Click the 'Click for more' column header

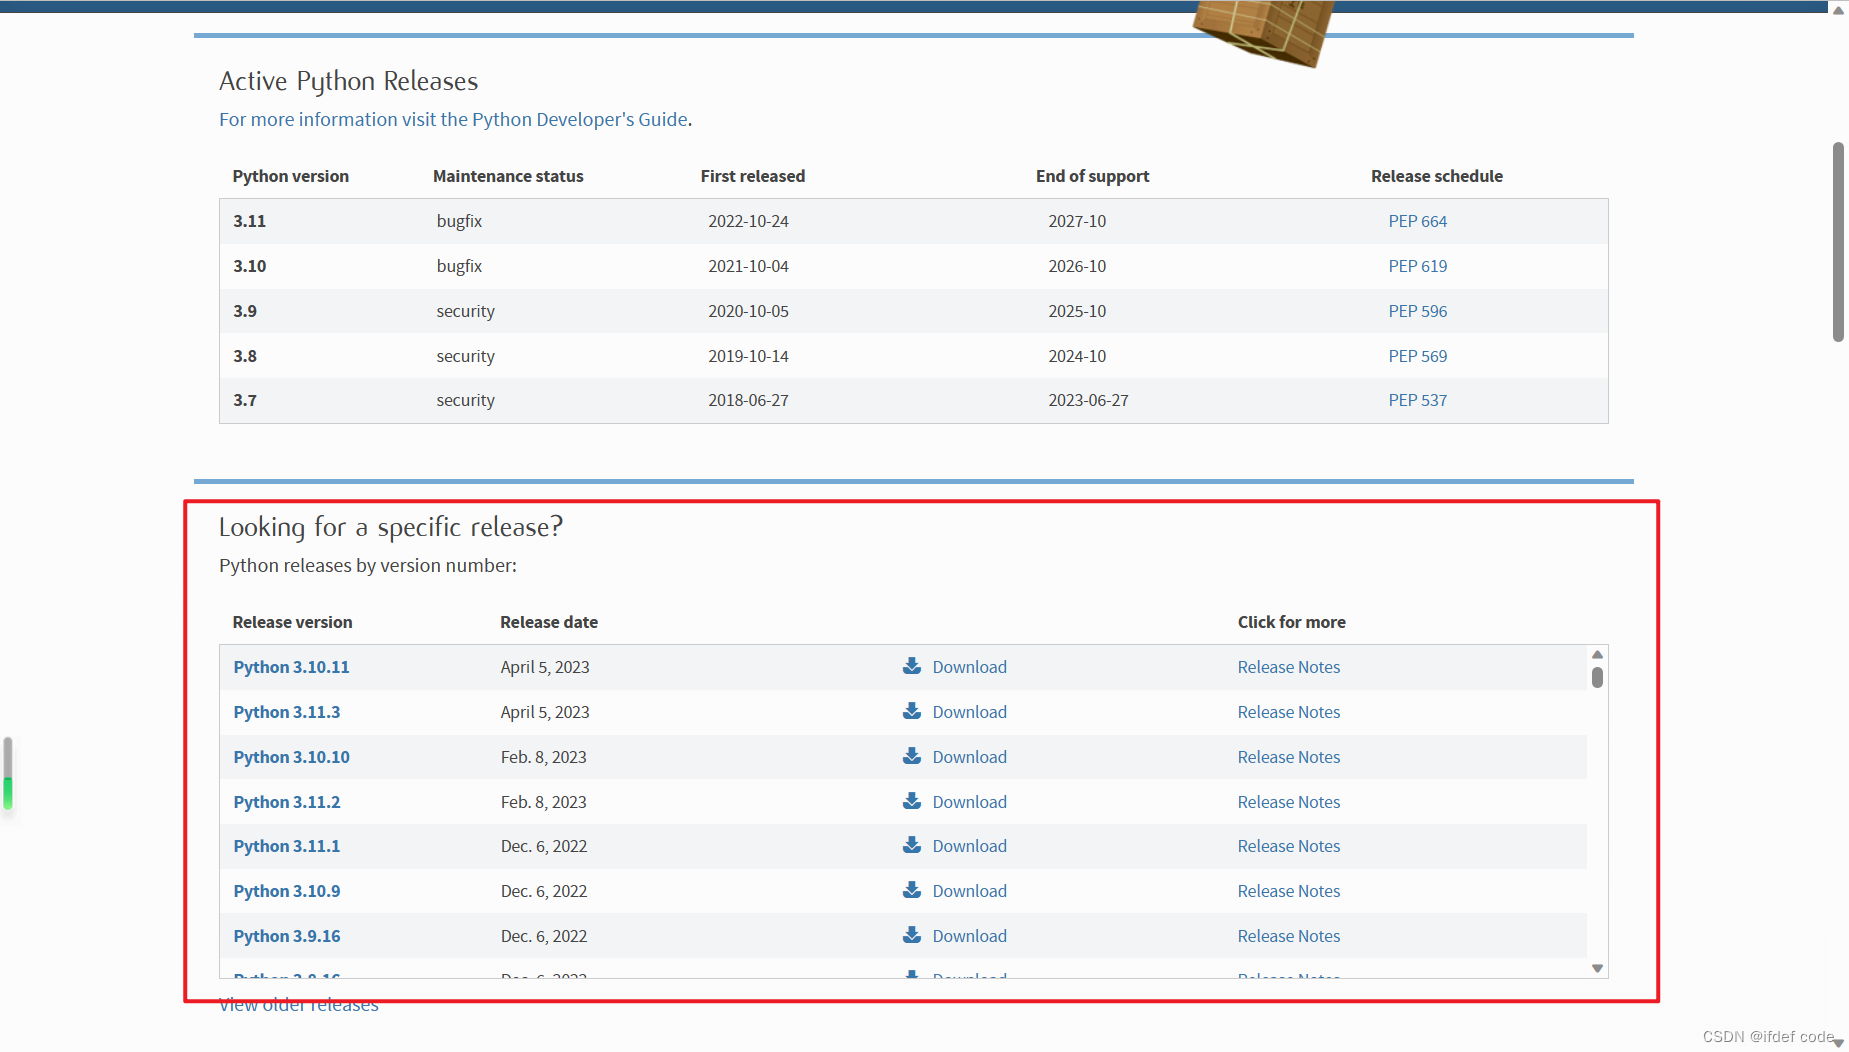(x=1291, y=622)
